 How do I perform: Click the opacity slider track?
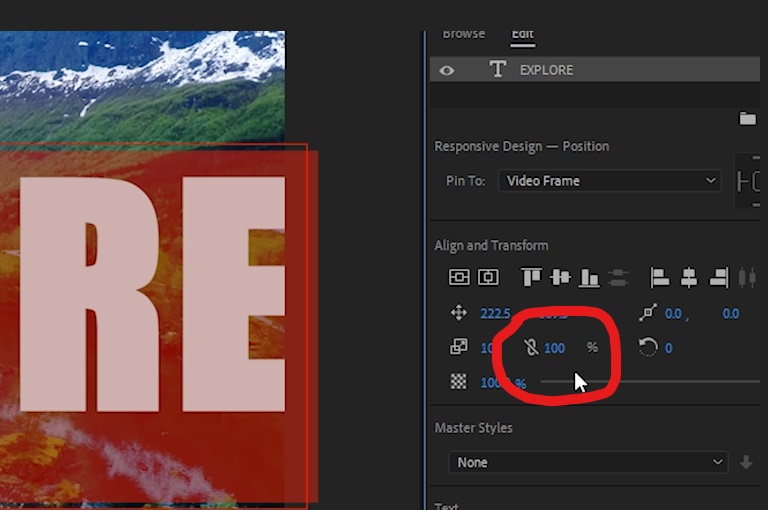pos(650,381)
